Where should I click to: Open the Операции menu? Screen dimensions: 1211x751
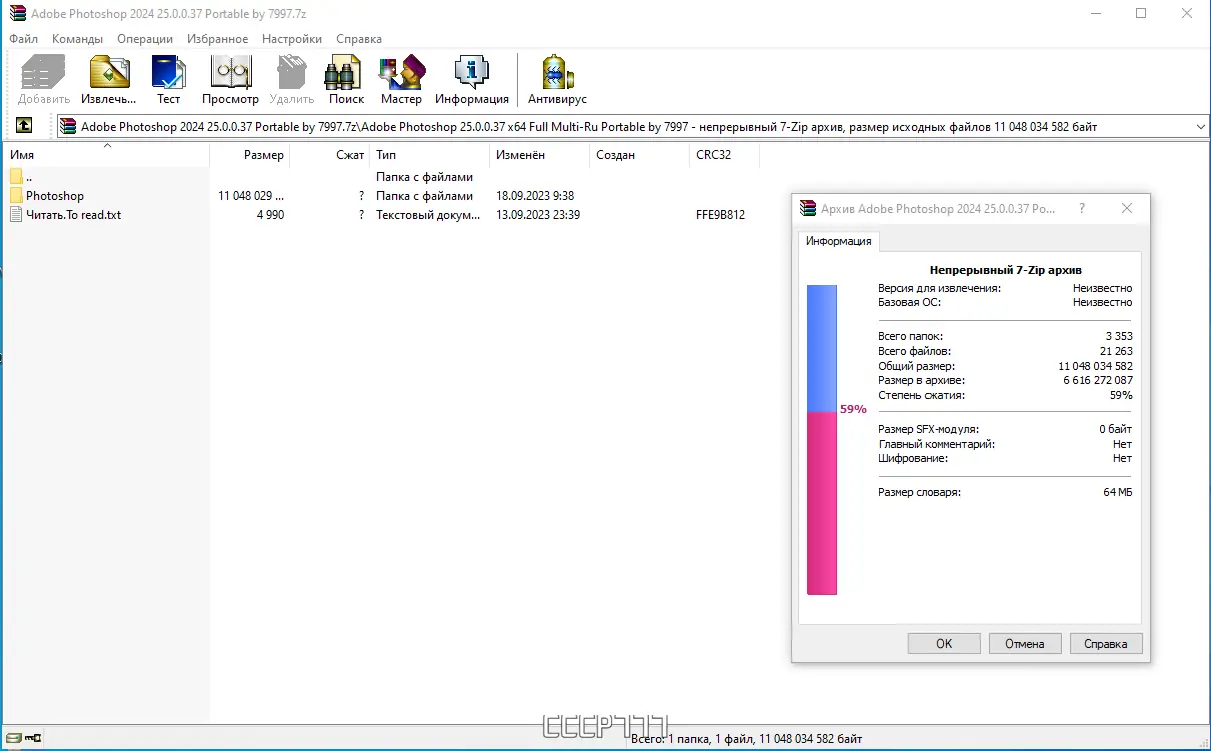pyautogui.click(x=144, y=39)
